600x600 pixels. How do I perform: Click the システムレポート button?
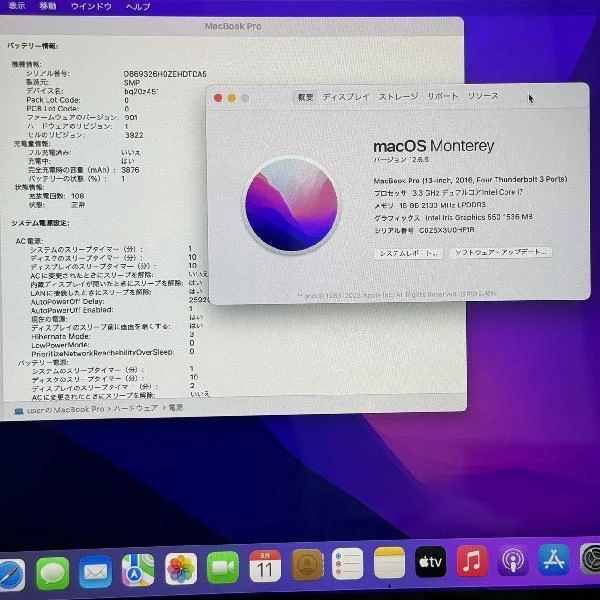coord(408,253)
